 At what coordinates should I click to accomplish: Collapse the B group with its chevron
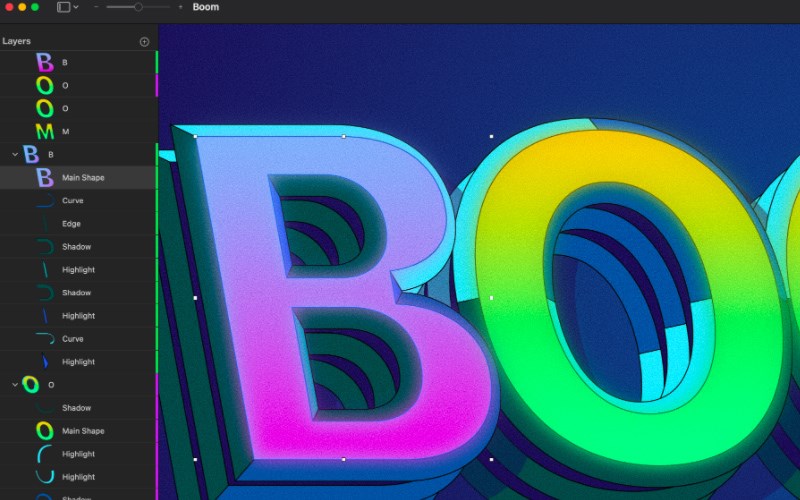pyautogui.click(x=15, y=154)
